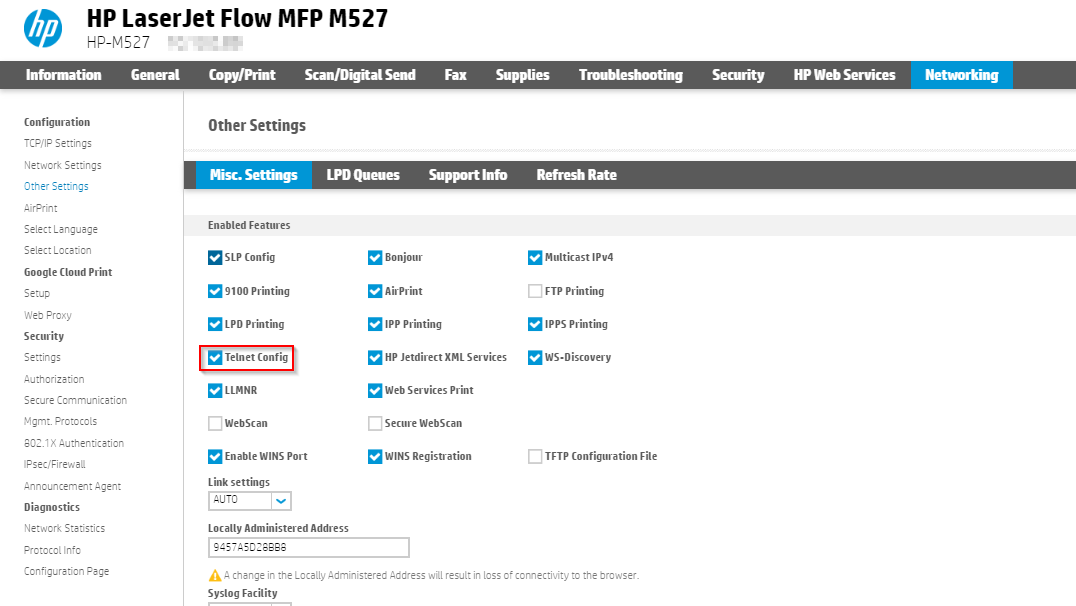Go to the Troubleshooting tab
Screen dimensions: 1076x606
coord(630,75)
